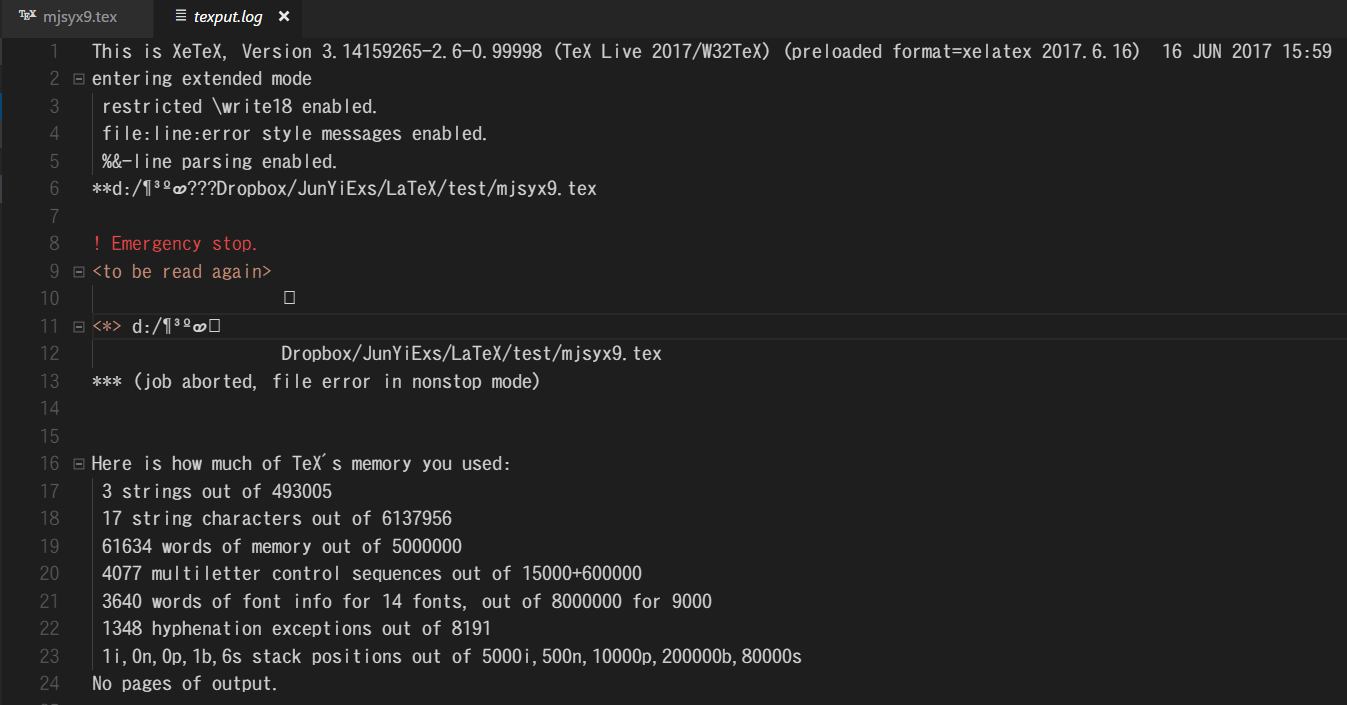
Task: Click the '<to be read again>' text
Action: (x=183, y=271)
